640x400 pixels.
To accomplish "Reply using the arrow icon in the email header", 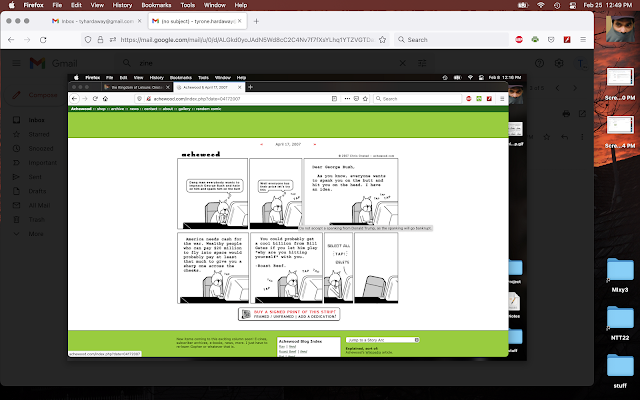I will pos(564,137).
